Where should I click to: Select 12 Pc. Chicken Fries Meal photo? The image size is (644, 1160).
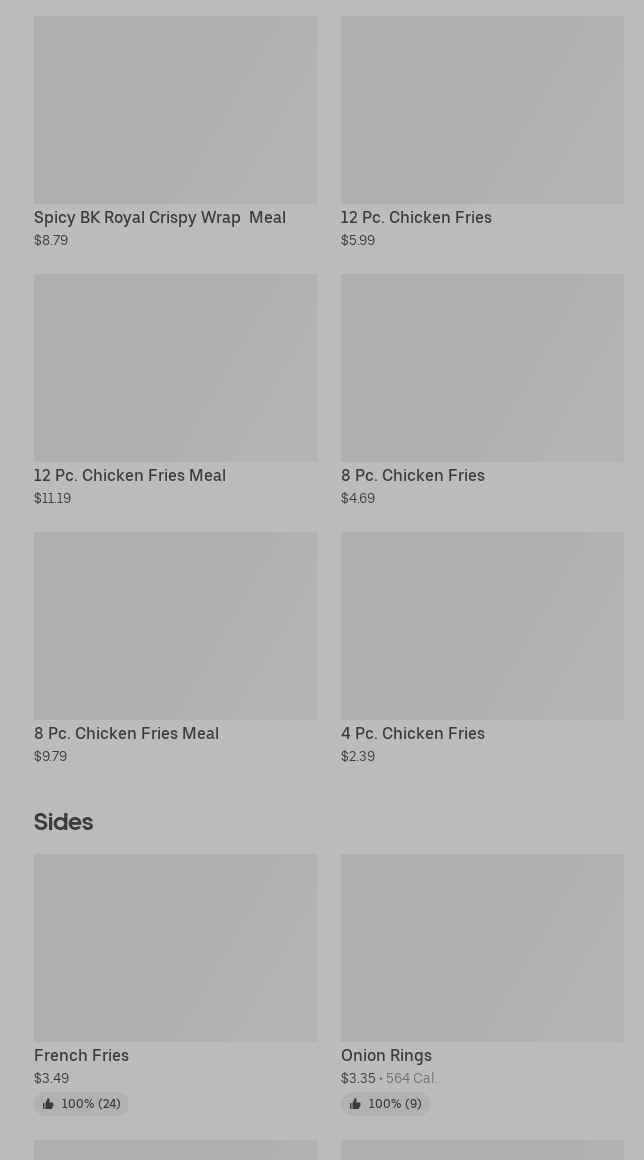pos(175,368)
